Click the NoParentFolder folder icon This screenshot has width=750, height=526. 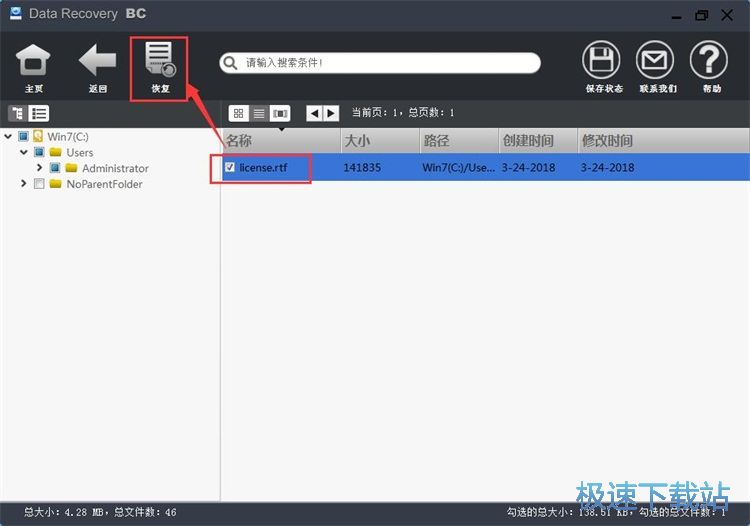coord(55,184)
